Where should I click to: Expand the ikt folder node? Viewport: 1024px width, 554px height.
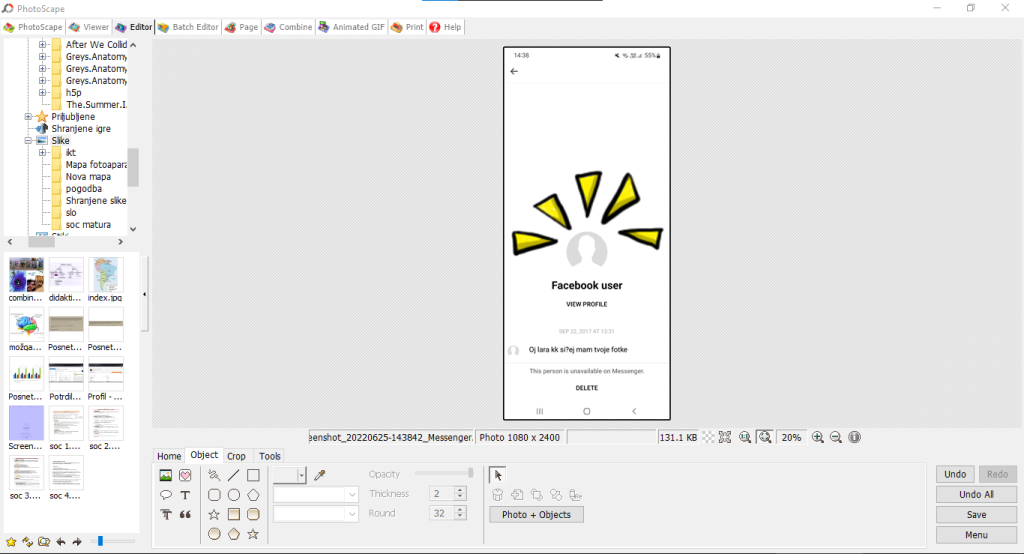42,152
